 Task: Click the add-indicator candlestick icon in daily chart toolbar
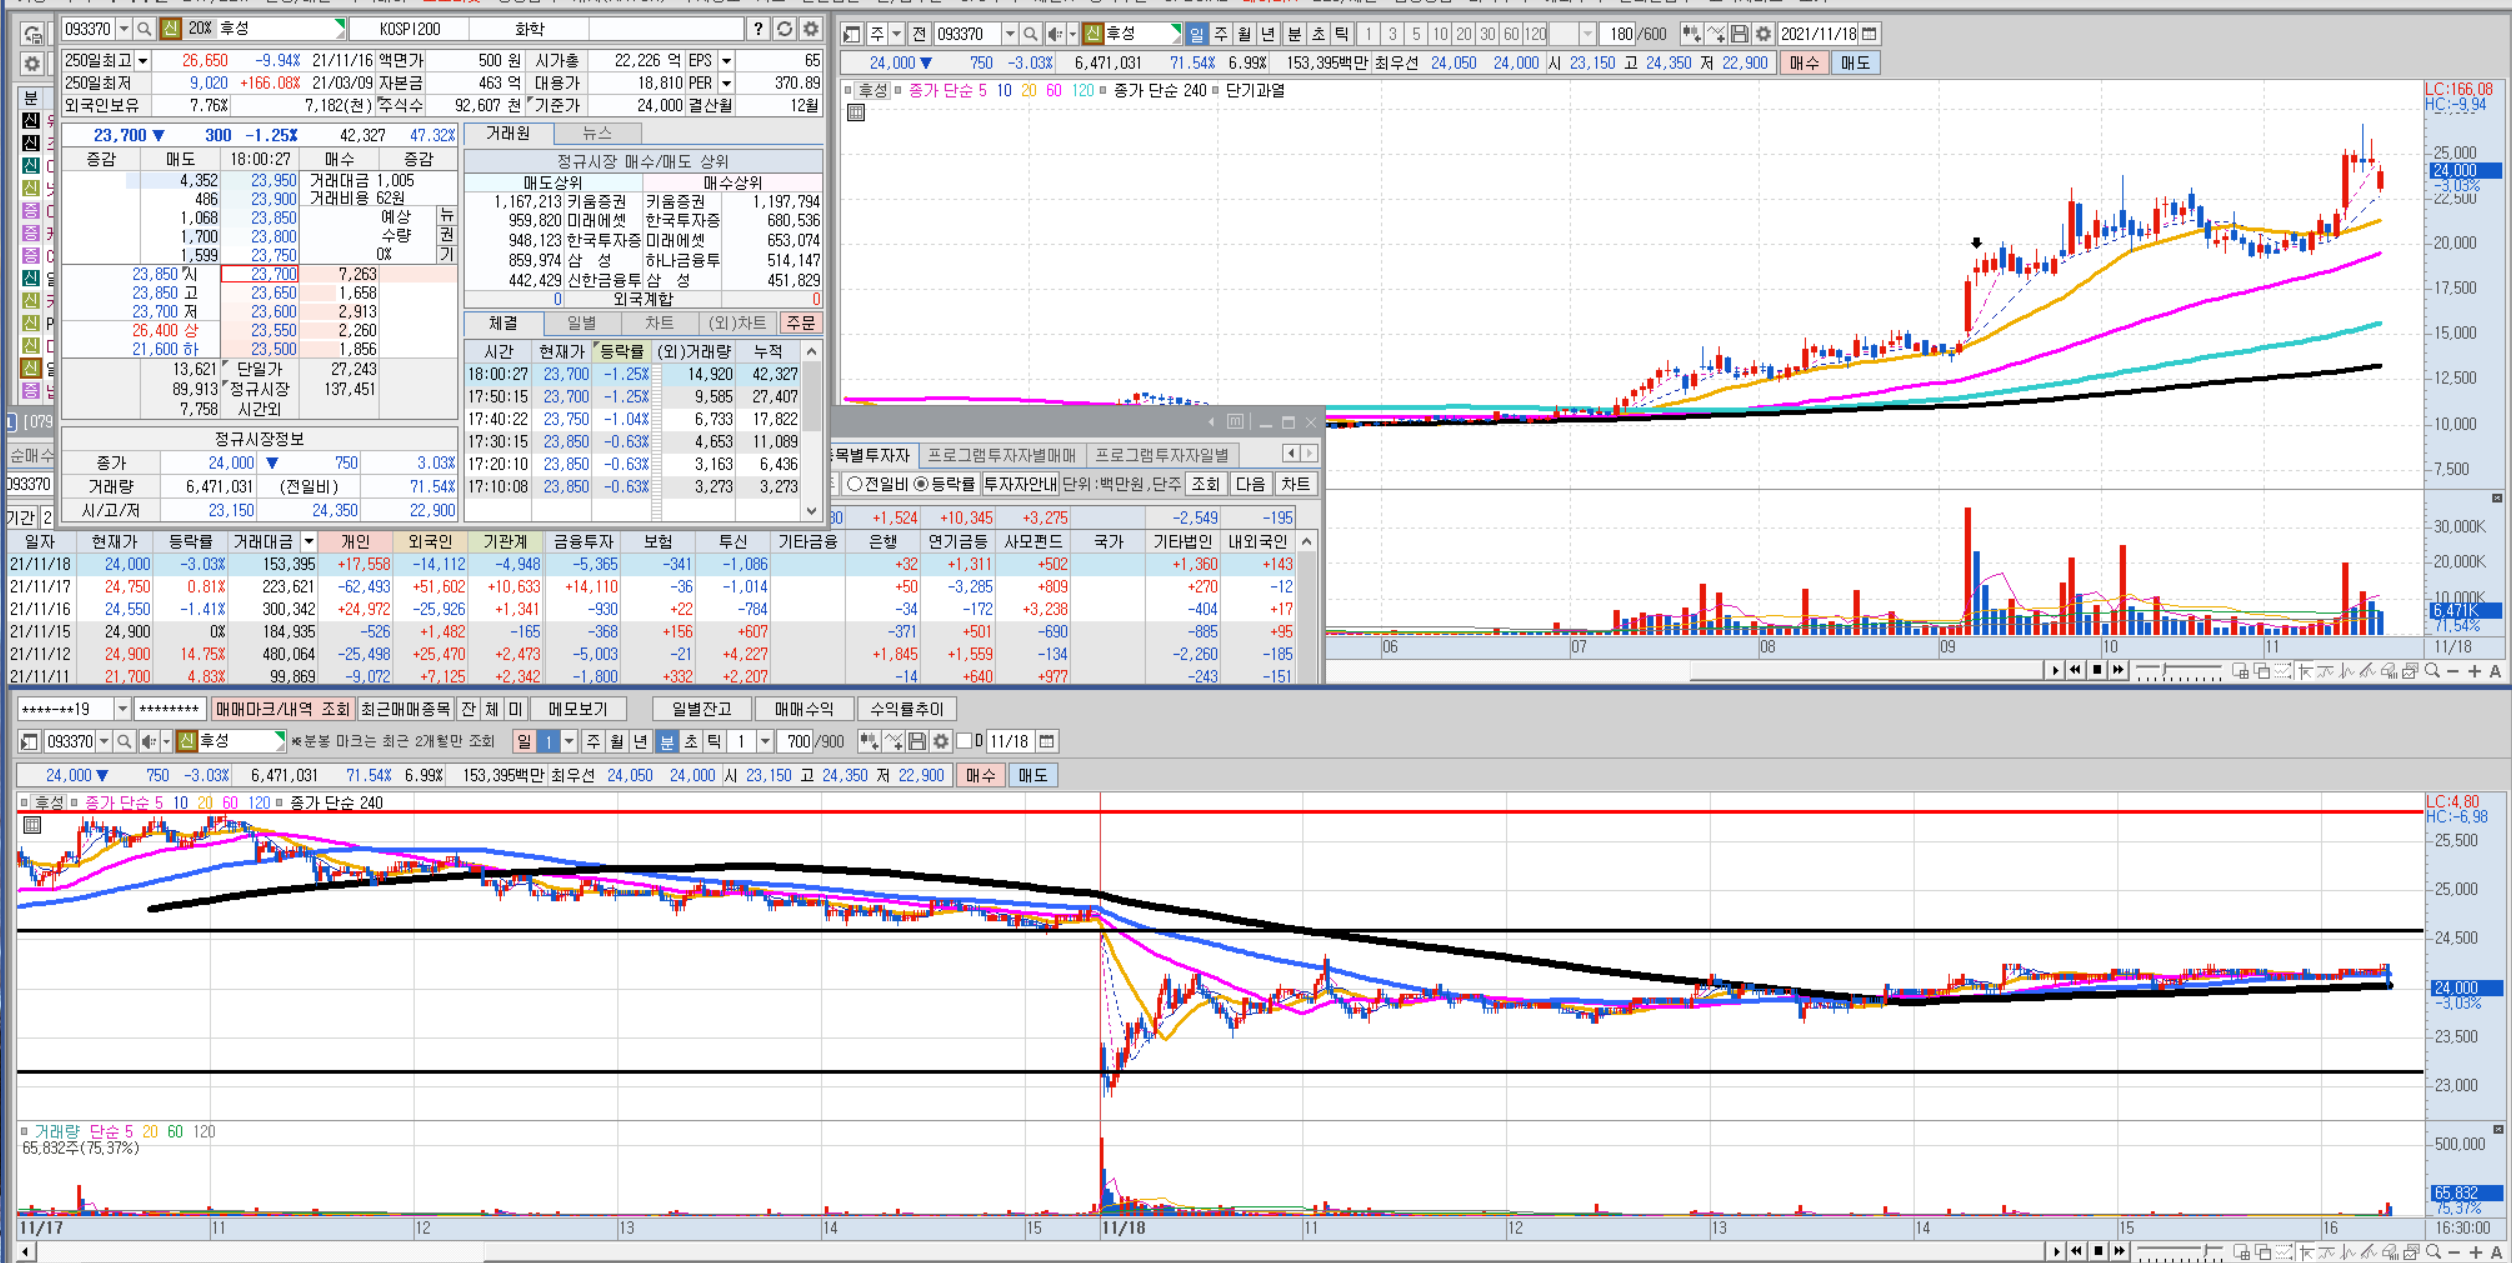click(1691, 34)
